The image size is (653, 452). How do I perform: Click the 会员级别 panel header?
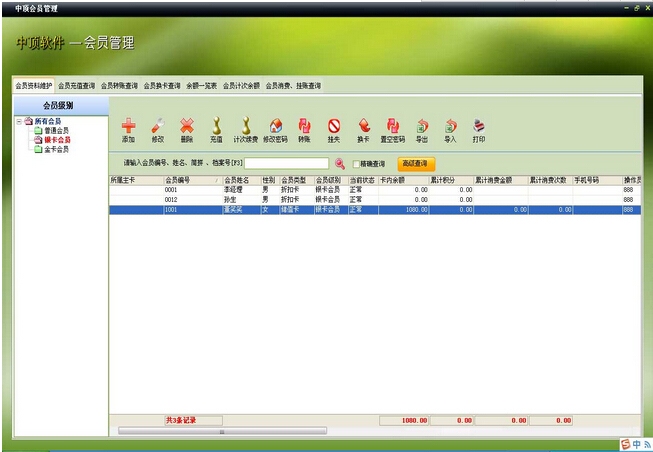pos(61,106)
